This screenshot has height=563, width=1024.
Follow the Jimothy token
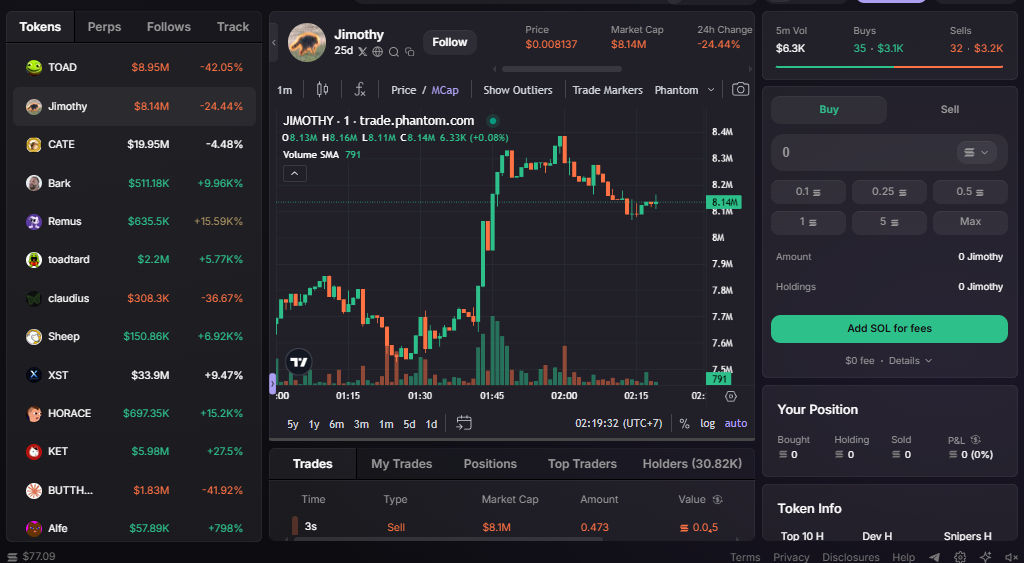(449, 42)
